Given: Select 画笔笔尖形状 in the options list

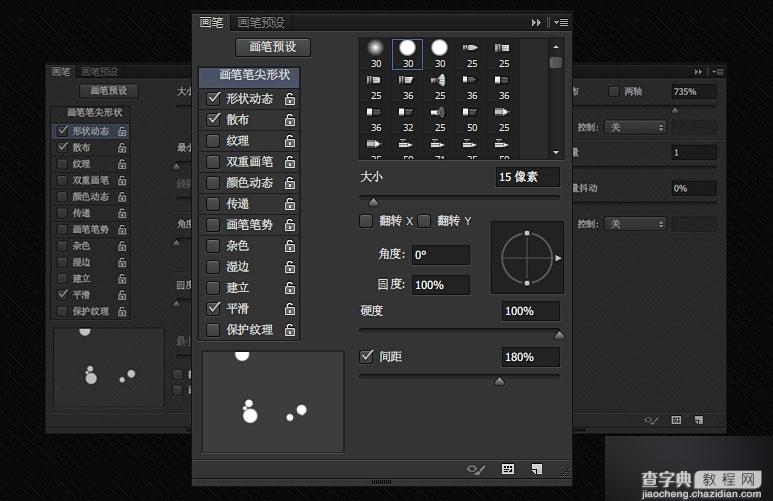Looking at the screenshot, I should tap(254, 74).
